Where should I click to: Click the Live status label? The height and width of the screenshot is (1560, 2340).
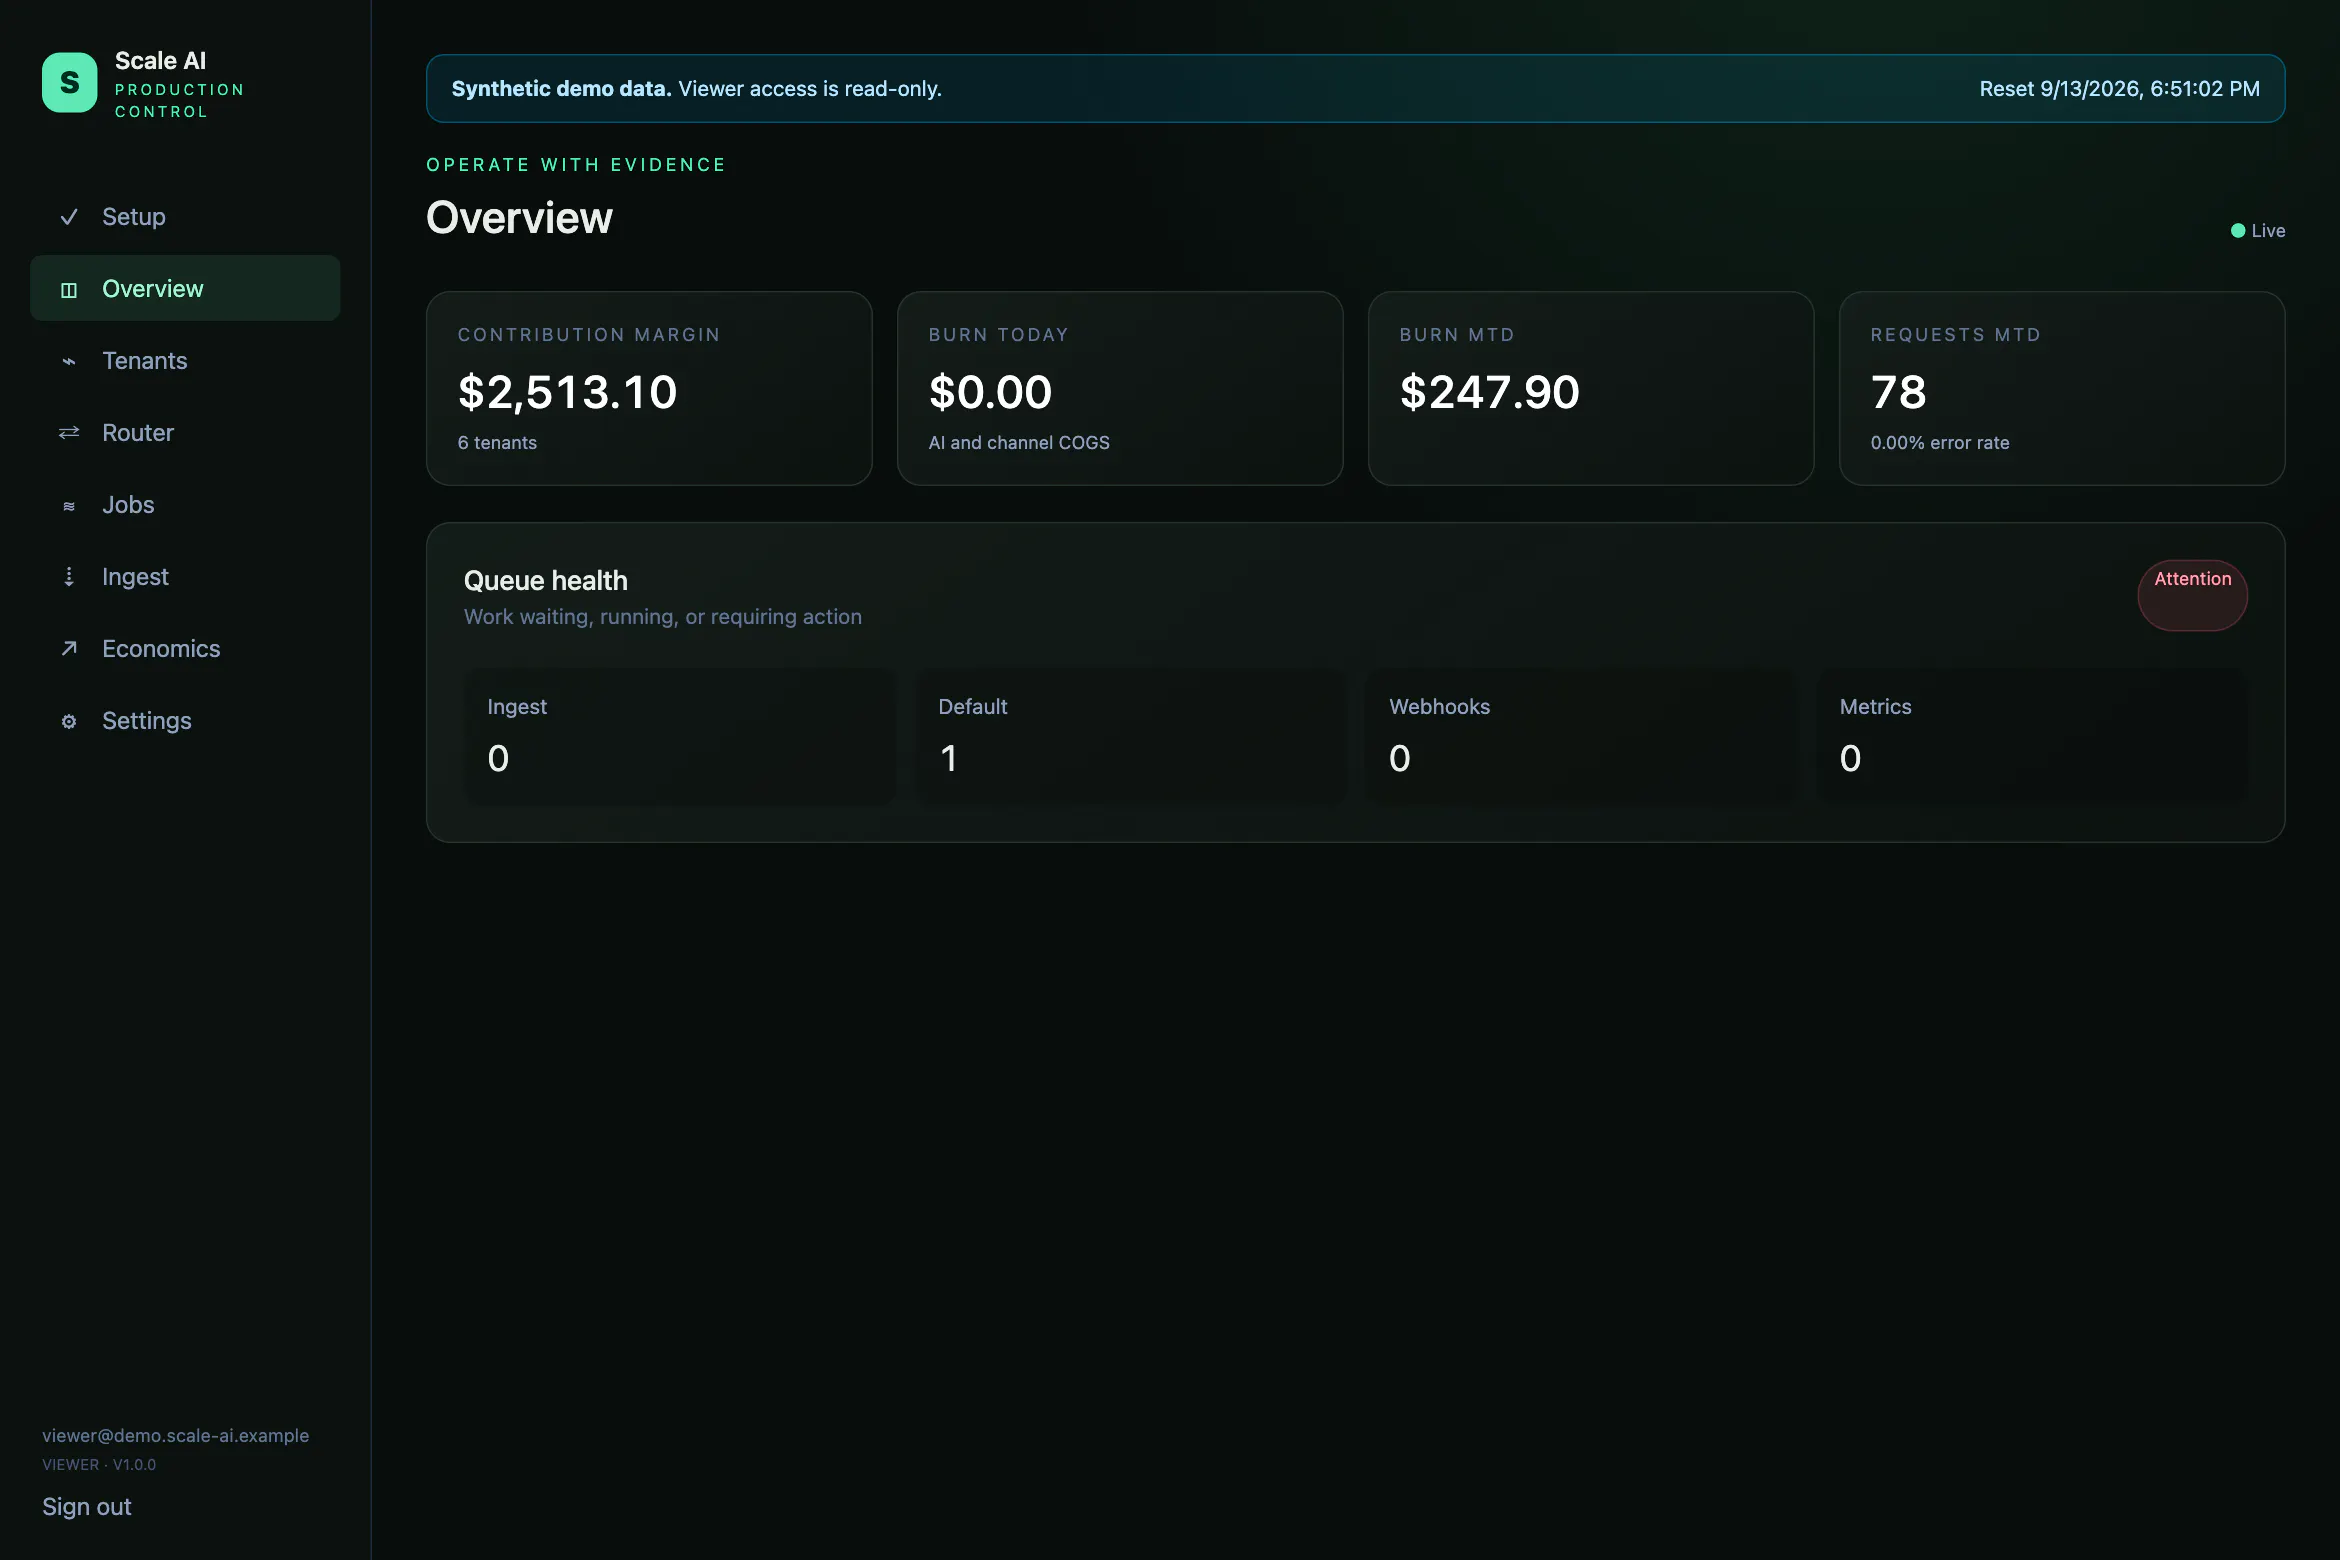click(2268, 231)
